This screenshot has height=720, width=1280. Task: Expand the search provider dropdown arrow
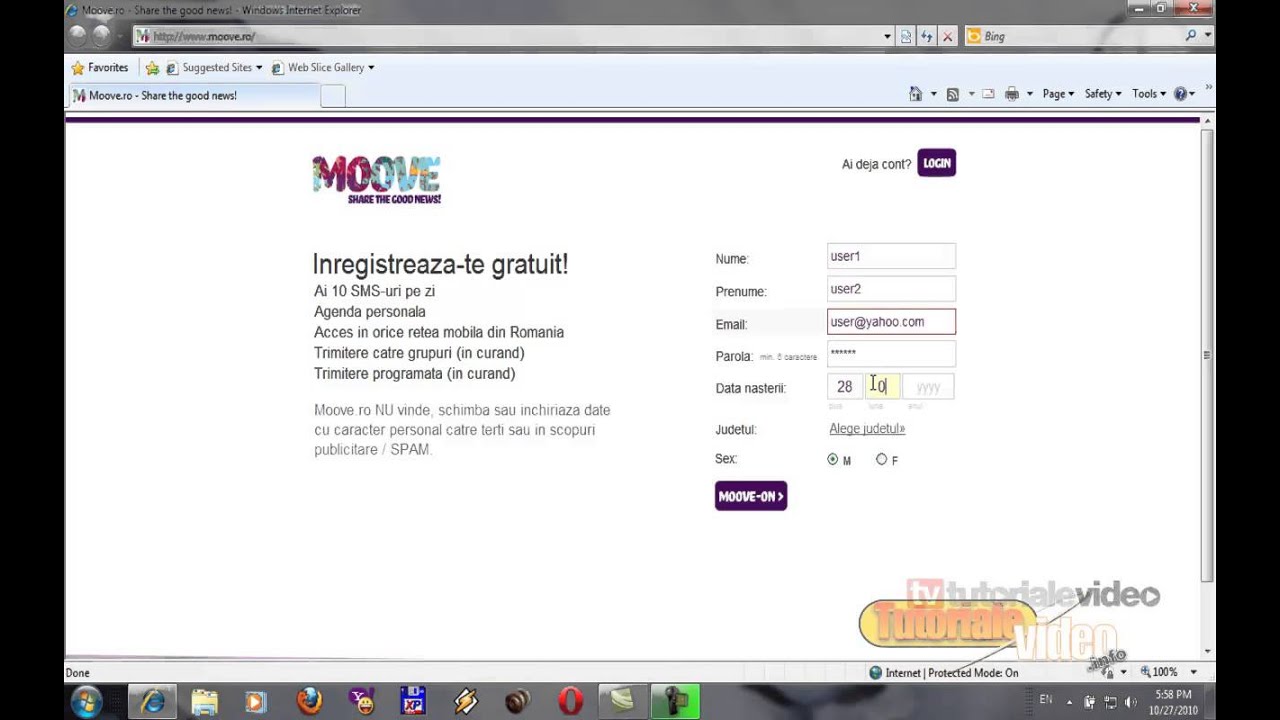pyautogui.click(x=1208, y=36)
